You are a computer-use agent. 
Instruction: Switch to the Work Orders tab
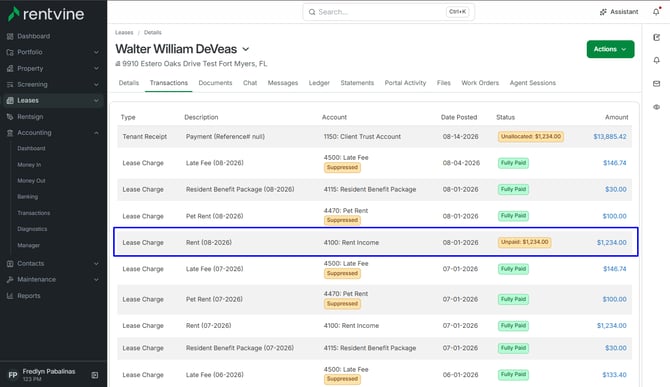[x=480, y=83]
